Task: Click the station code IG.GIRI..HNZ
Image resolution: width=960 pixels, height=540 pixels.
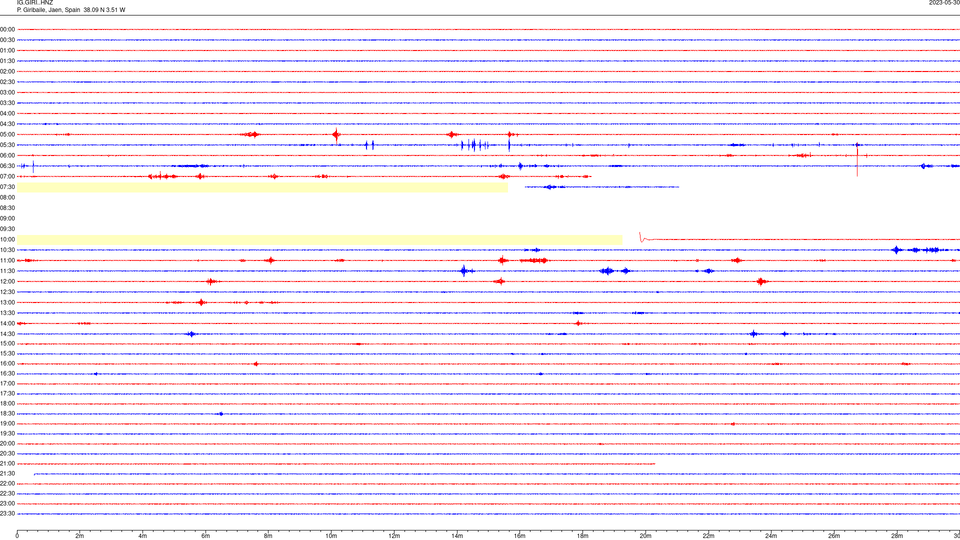Action: pyautogui.click(x=35, y=3)
